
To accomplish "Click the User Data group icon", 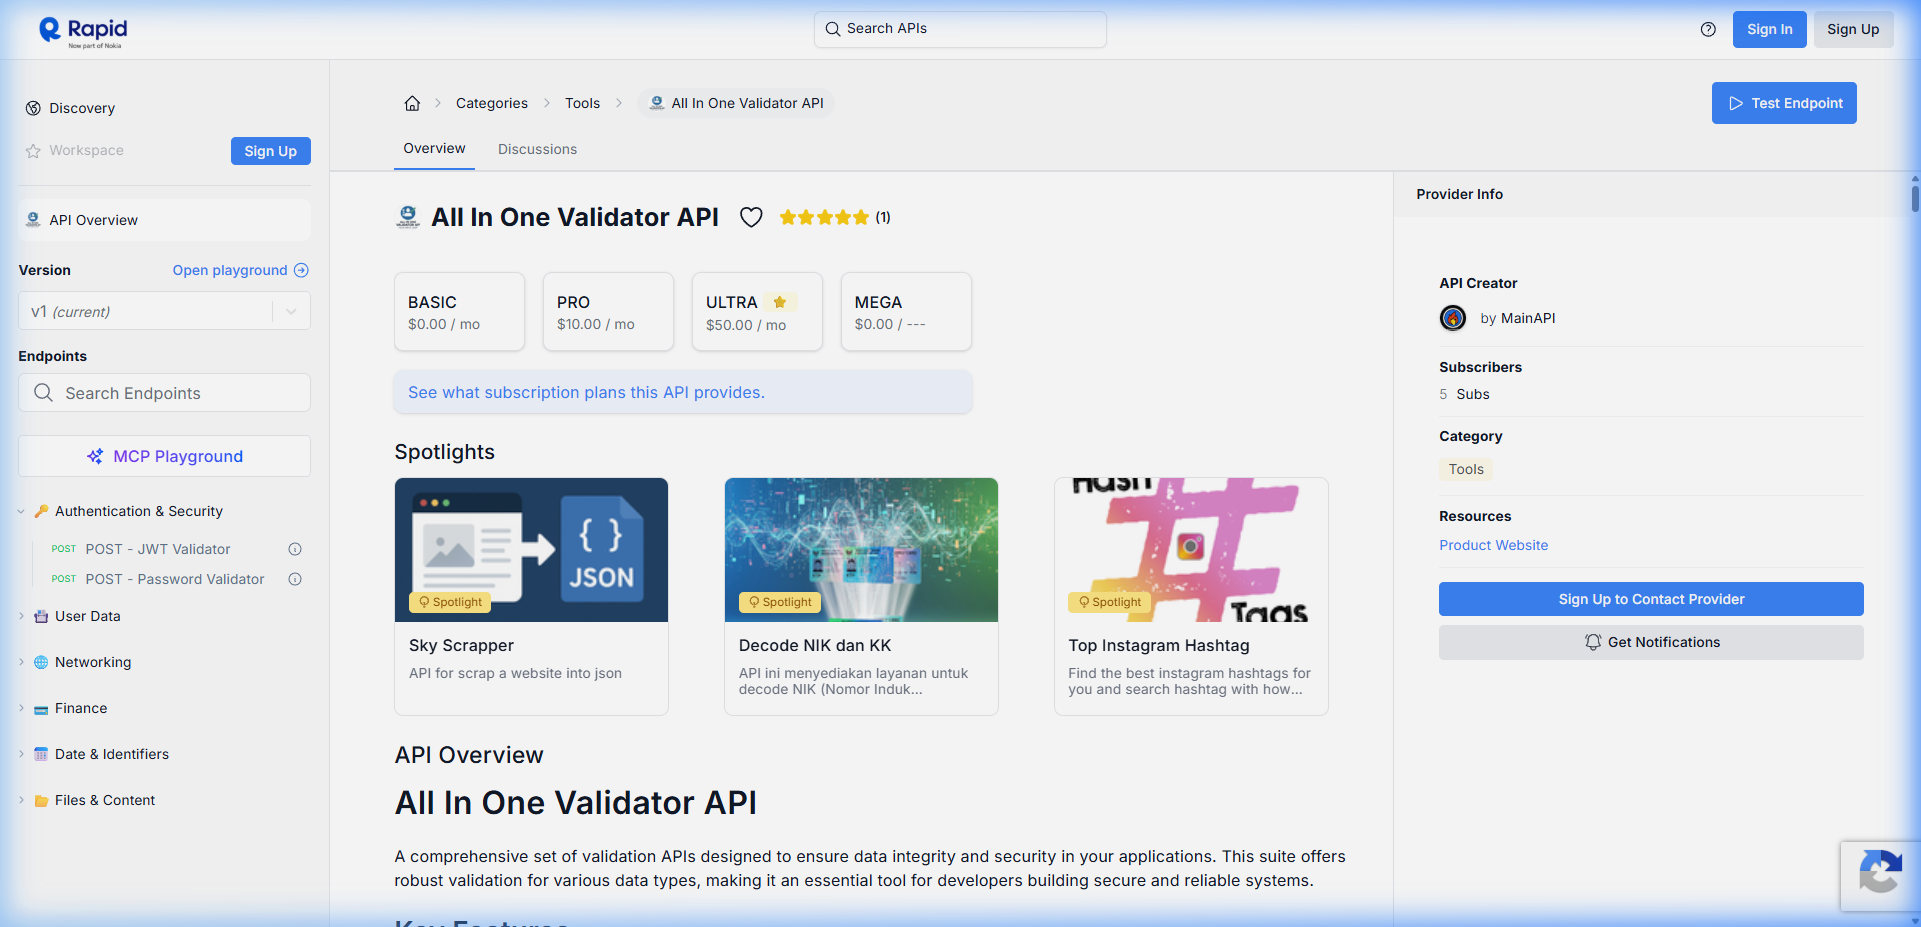I will coord(41,616).
